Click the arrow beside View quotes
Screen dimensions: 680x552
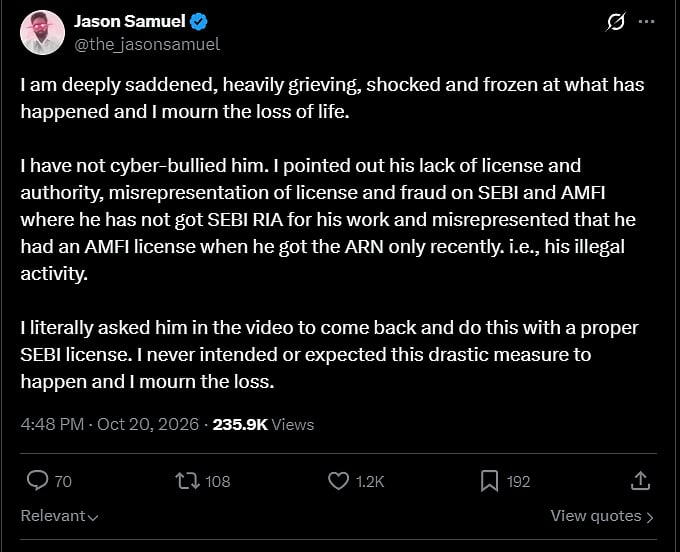(650, 517)
